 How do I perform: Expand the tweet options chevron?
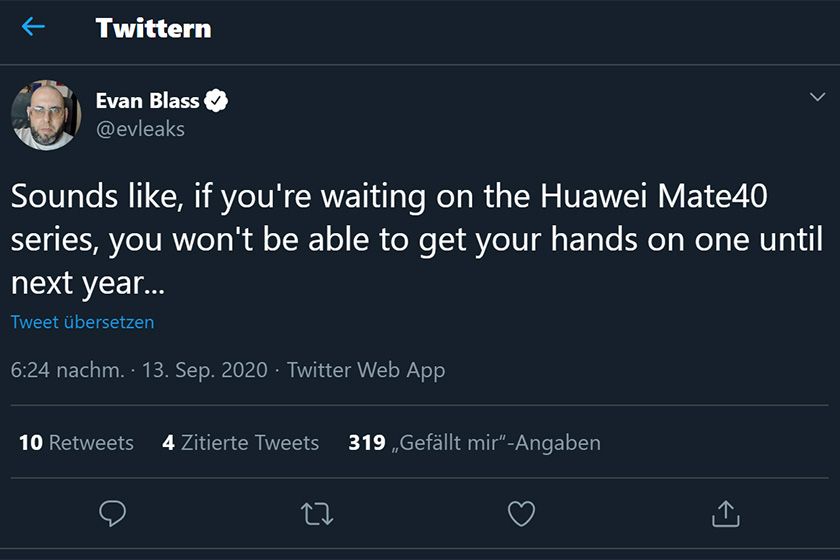[815, 97]
